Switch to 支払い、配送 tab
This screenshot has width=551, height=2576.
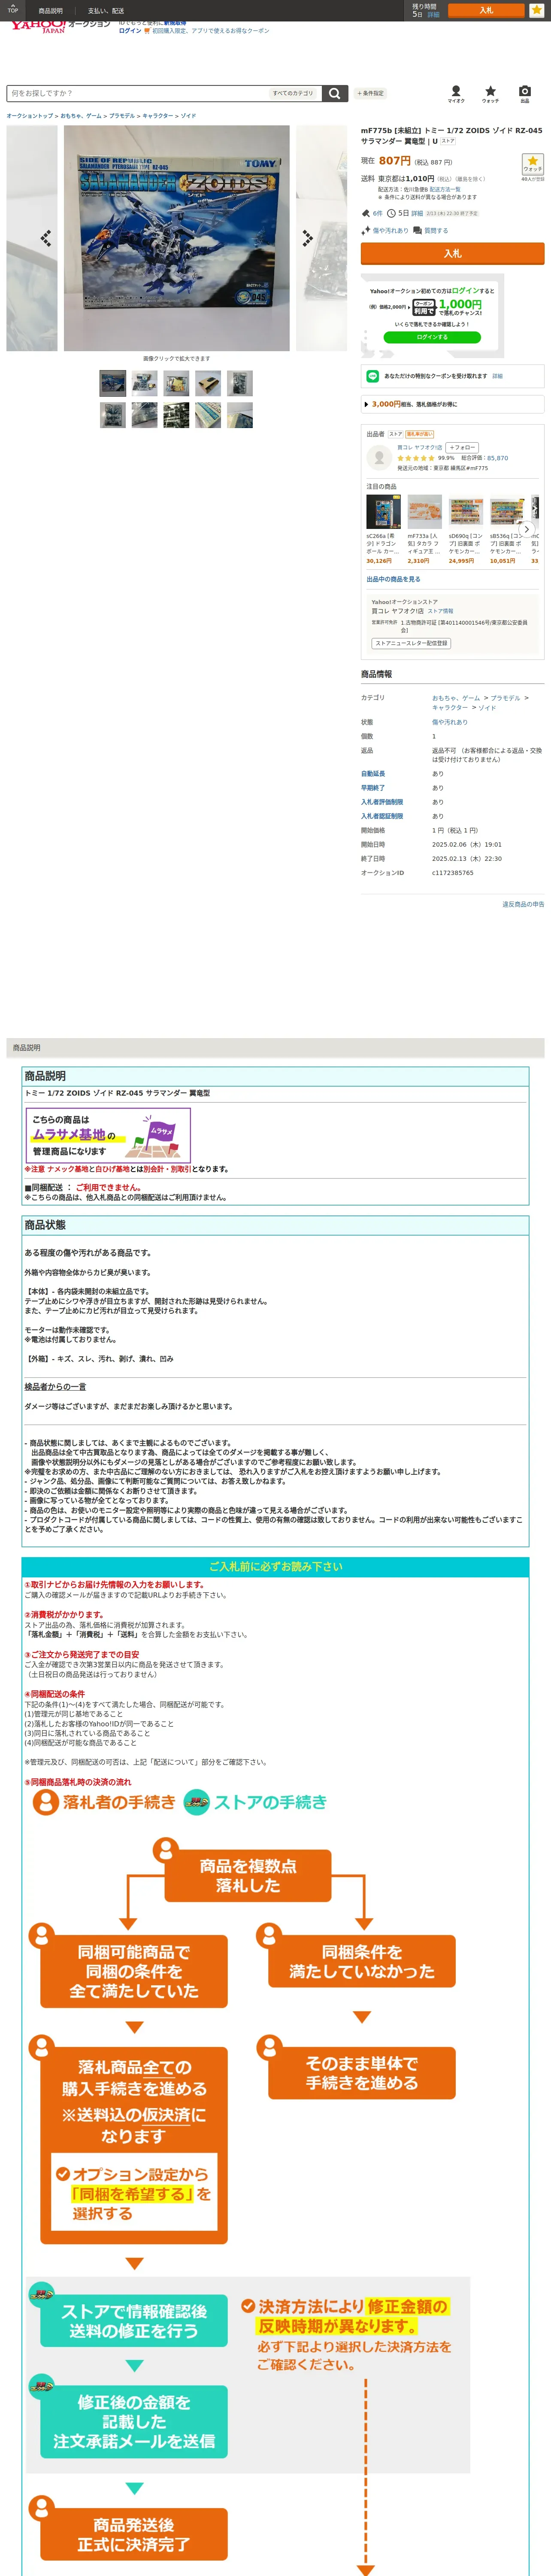tap(106, 11)
